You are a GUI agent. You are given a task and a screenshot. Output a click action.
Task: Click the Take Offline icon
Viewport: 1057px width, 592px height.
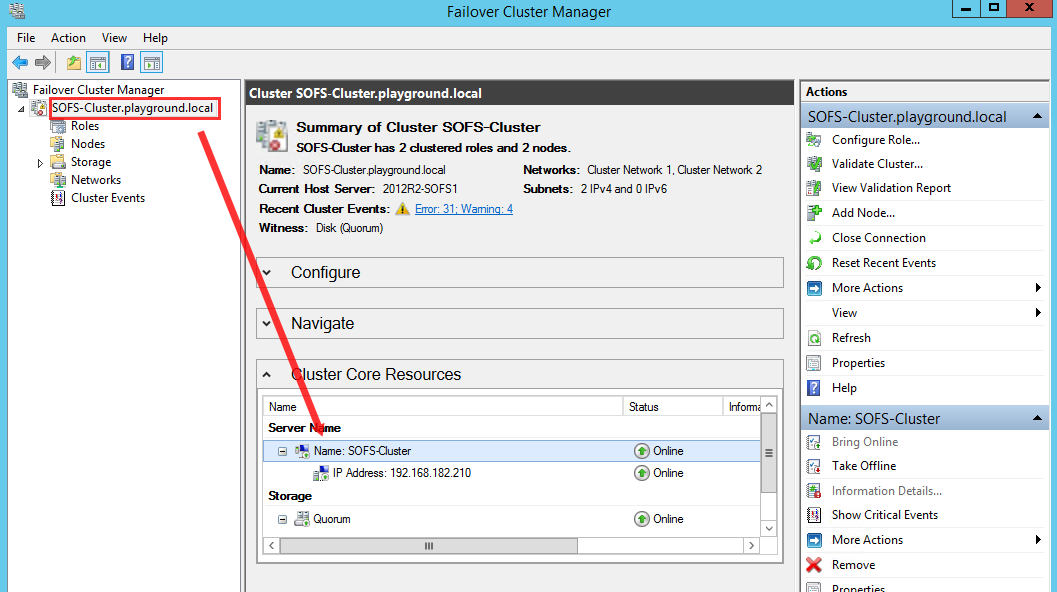pyautogui.click(x=814, y=466)
